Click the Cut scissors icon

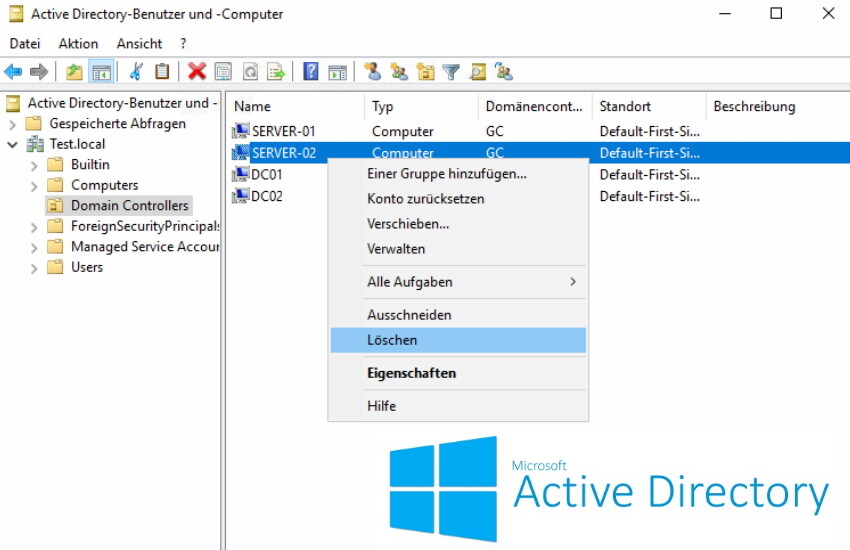point(136,72)
